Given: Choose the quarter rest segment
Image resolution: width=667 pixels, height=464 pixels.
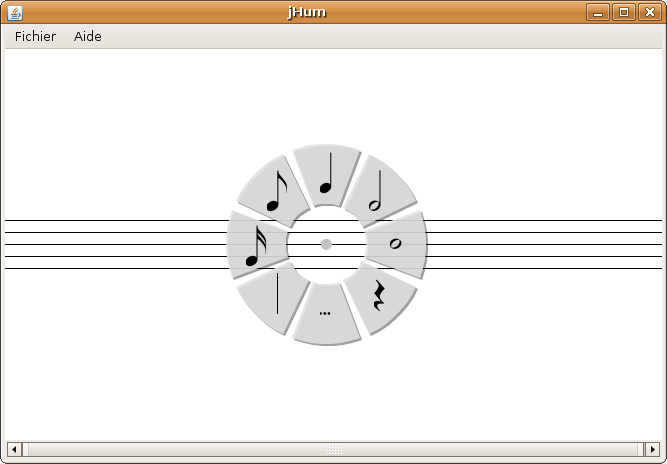Looking at the screenshot, I should [x=380, y=298].
